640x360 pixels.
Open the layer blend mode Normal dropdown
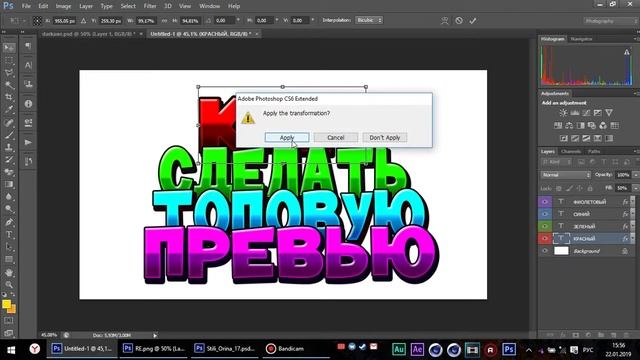coord(565,175)
